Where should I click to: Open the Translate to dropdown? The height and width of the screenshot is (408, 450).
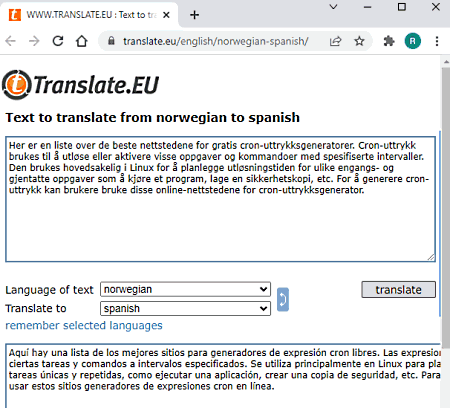tap(185, 309)
